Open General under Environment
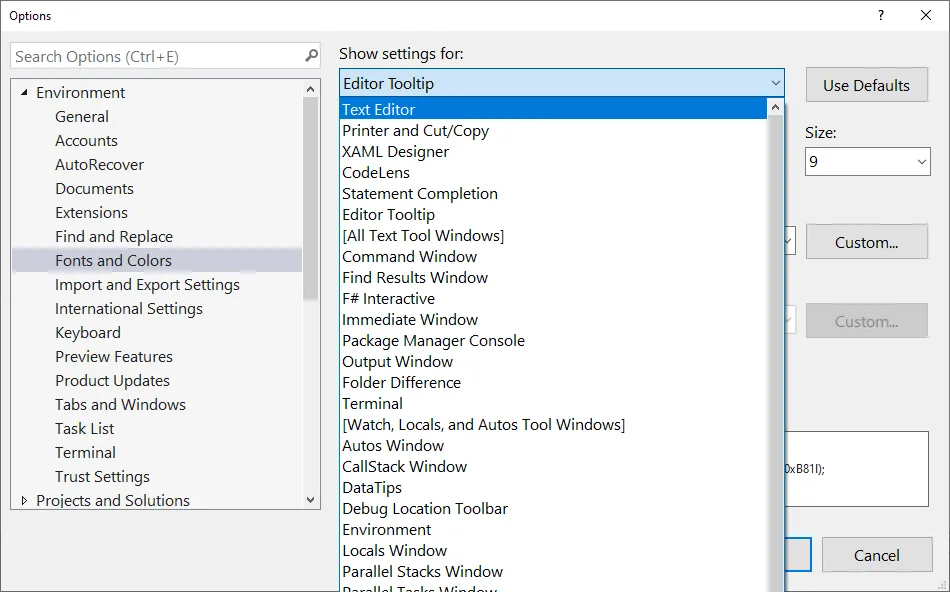 point(82,116)
